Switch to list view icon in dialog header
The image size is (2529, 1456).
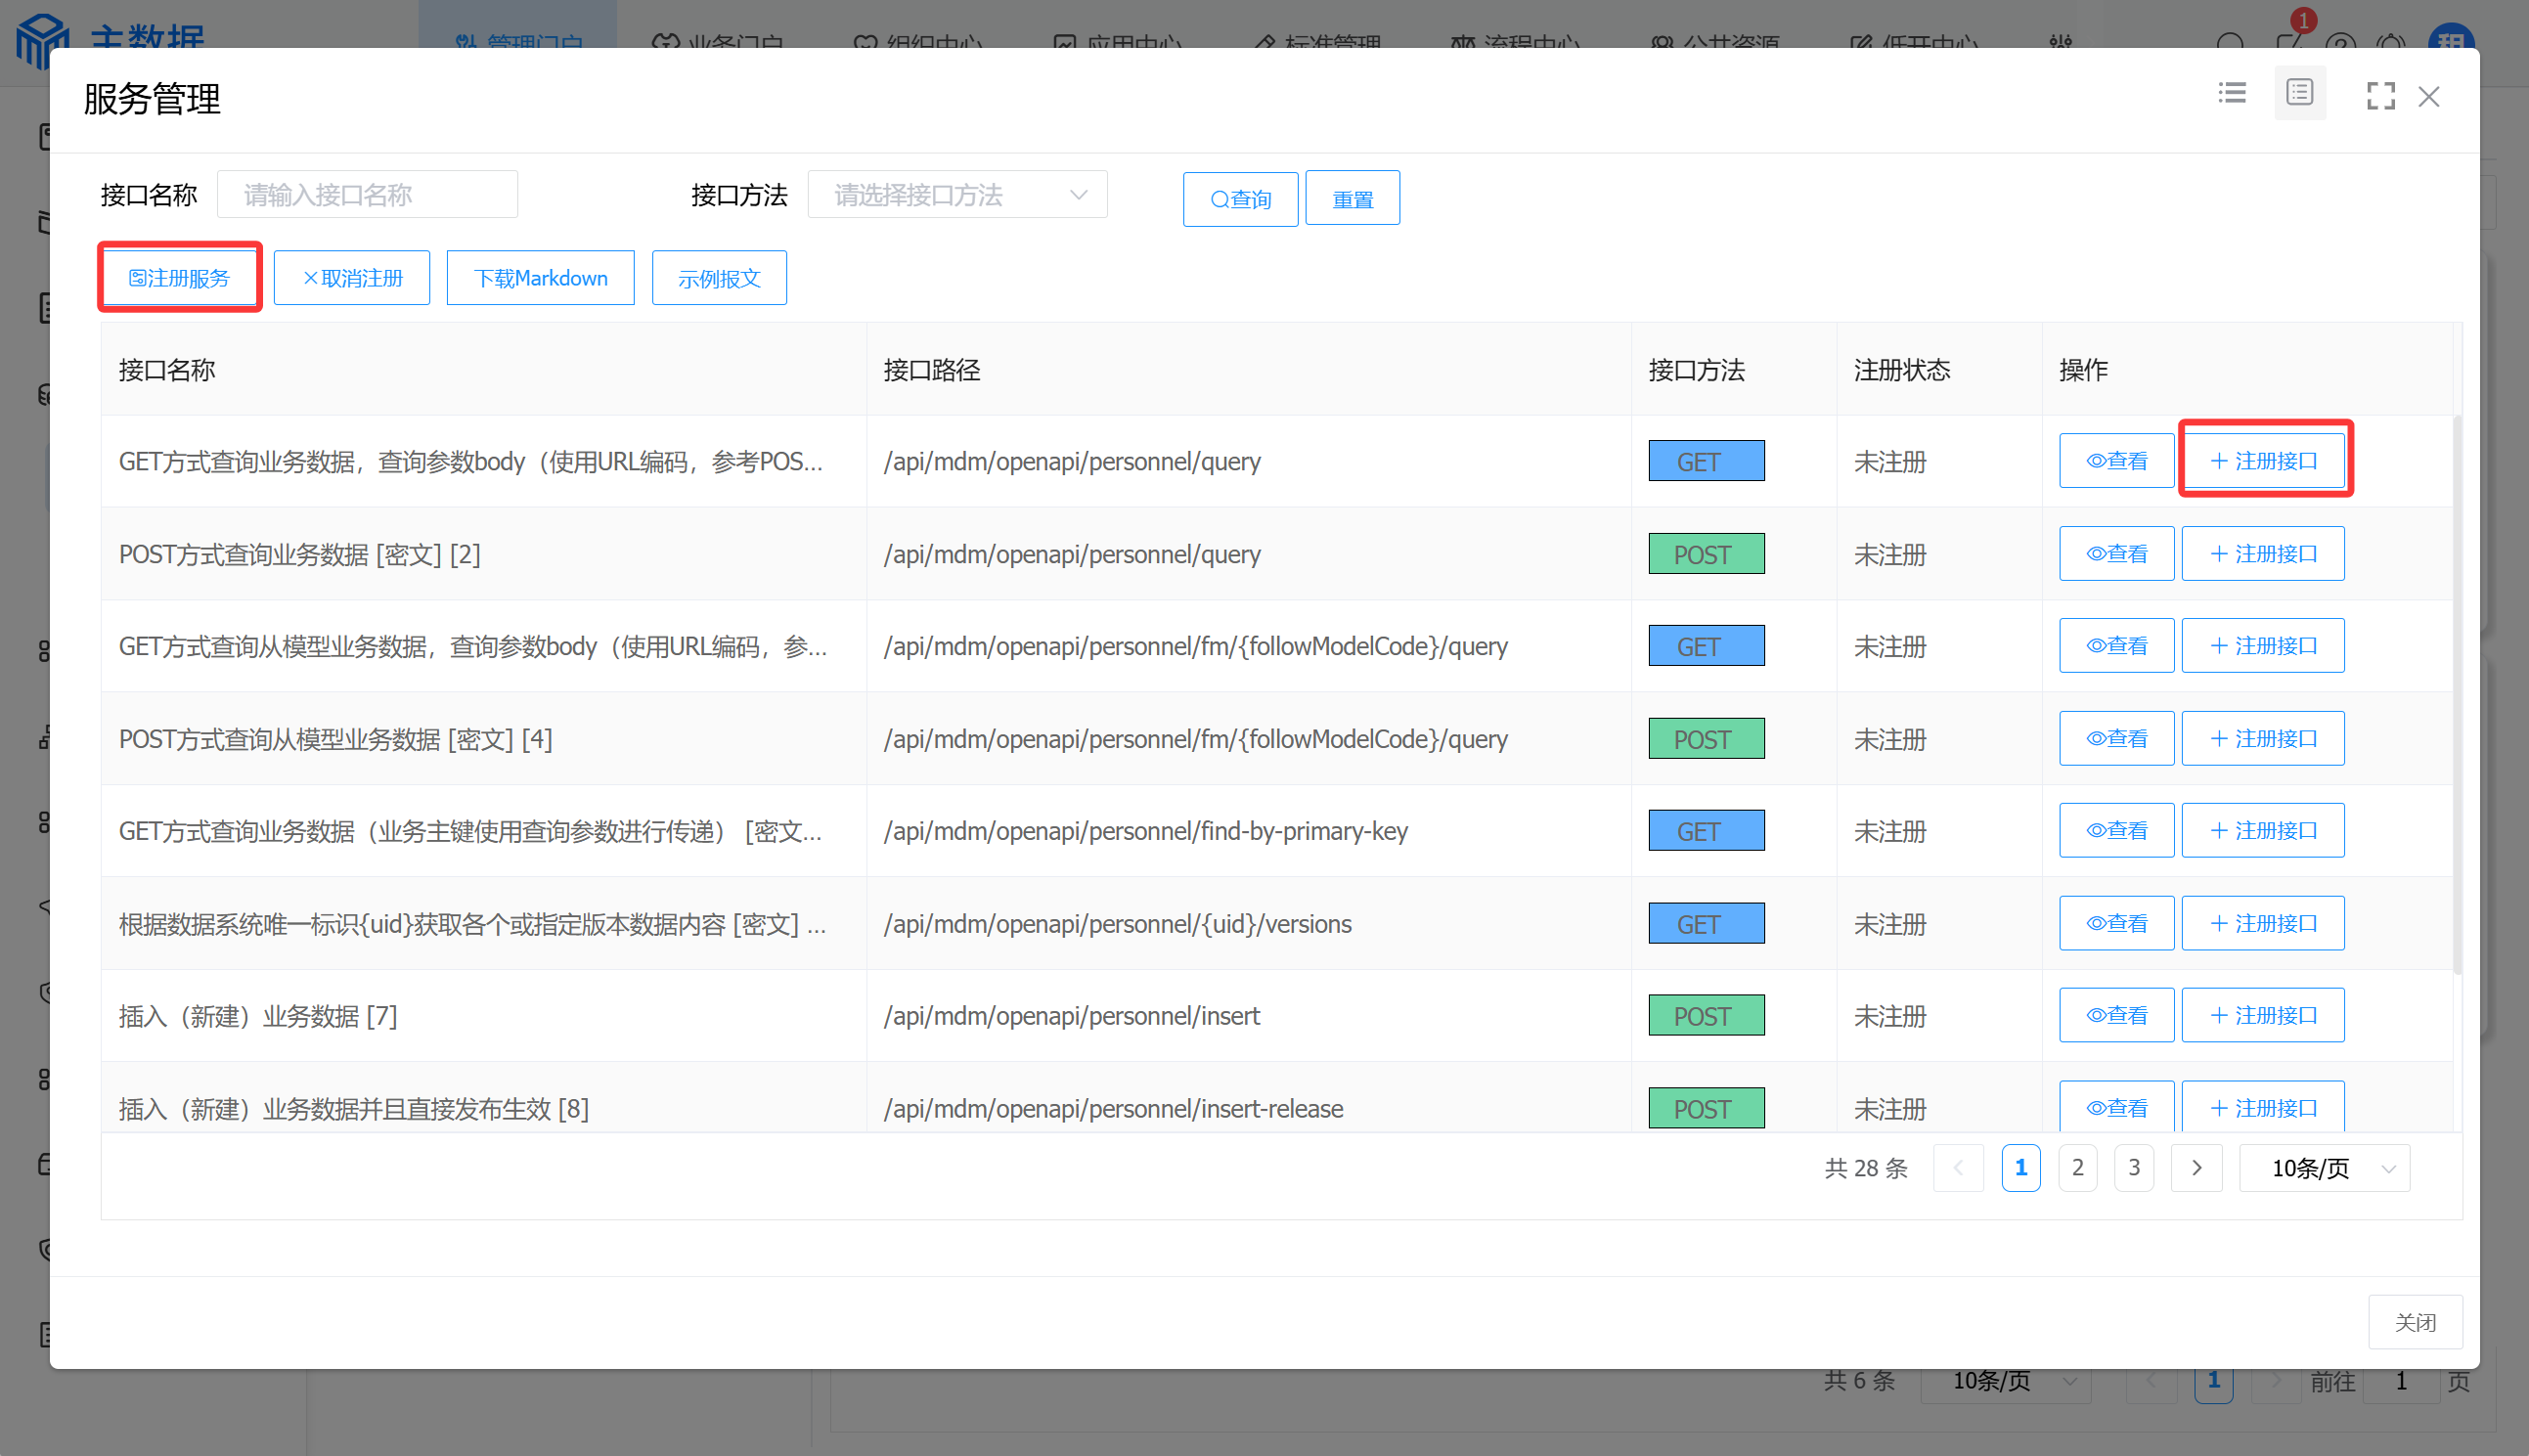[x=2231, y=93]
